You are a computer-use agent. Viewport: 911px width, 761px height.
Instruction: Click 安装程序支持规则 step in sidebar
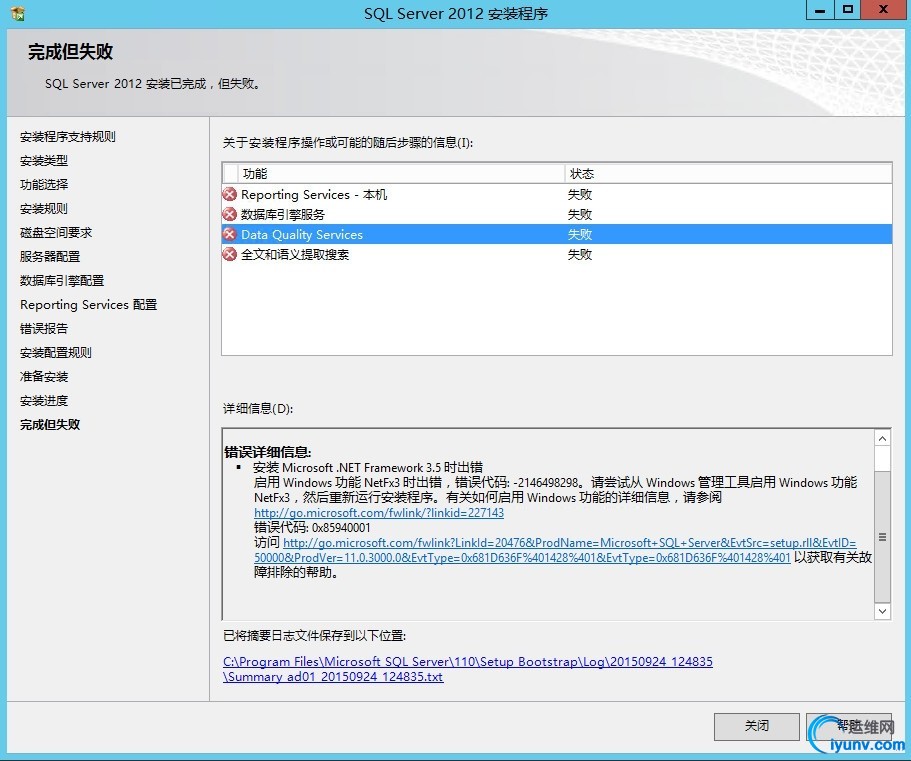pos(67,137)
